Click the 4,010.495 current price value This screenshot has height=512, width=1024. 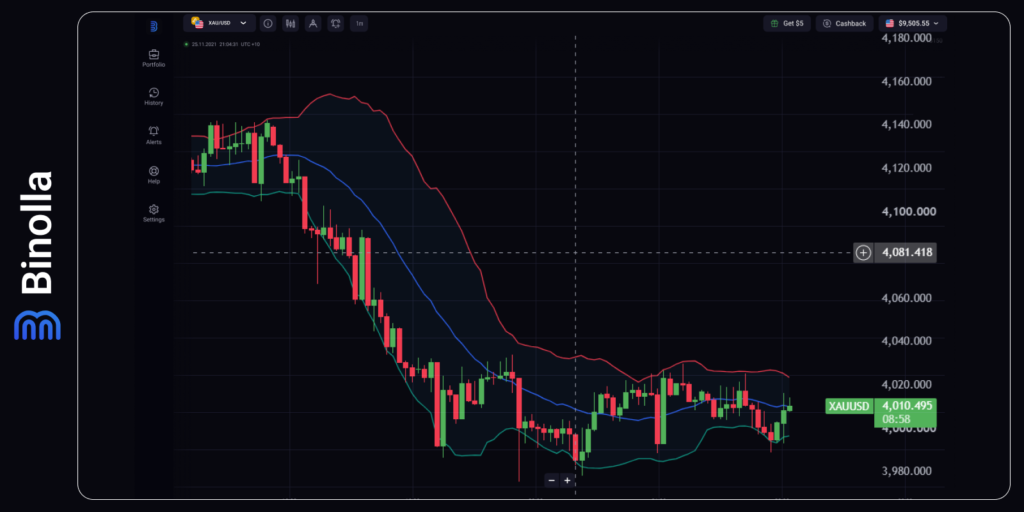(x=905, y=406)
